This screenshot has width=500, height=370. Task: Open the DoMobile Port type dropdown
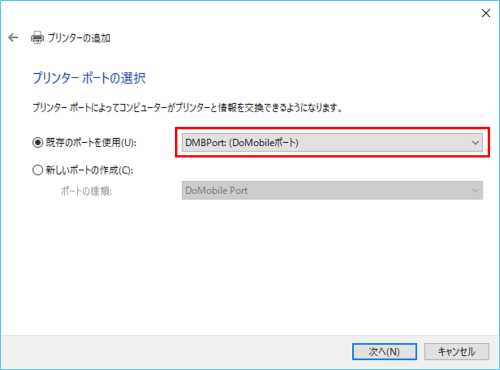(x=332, y=190)
